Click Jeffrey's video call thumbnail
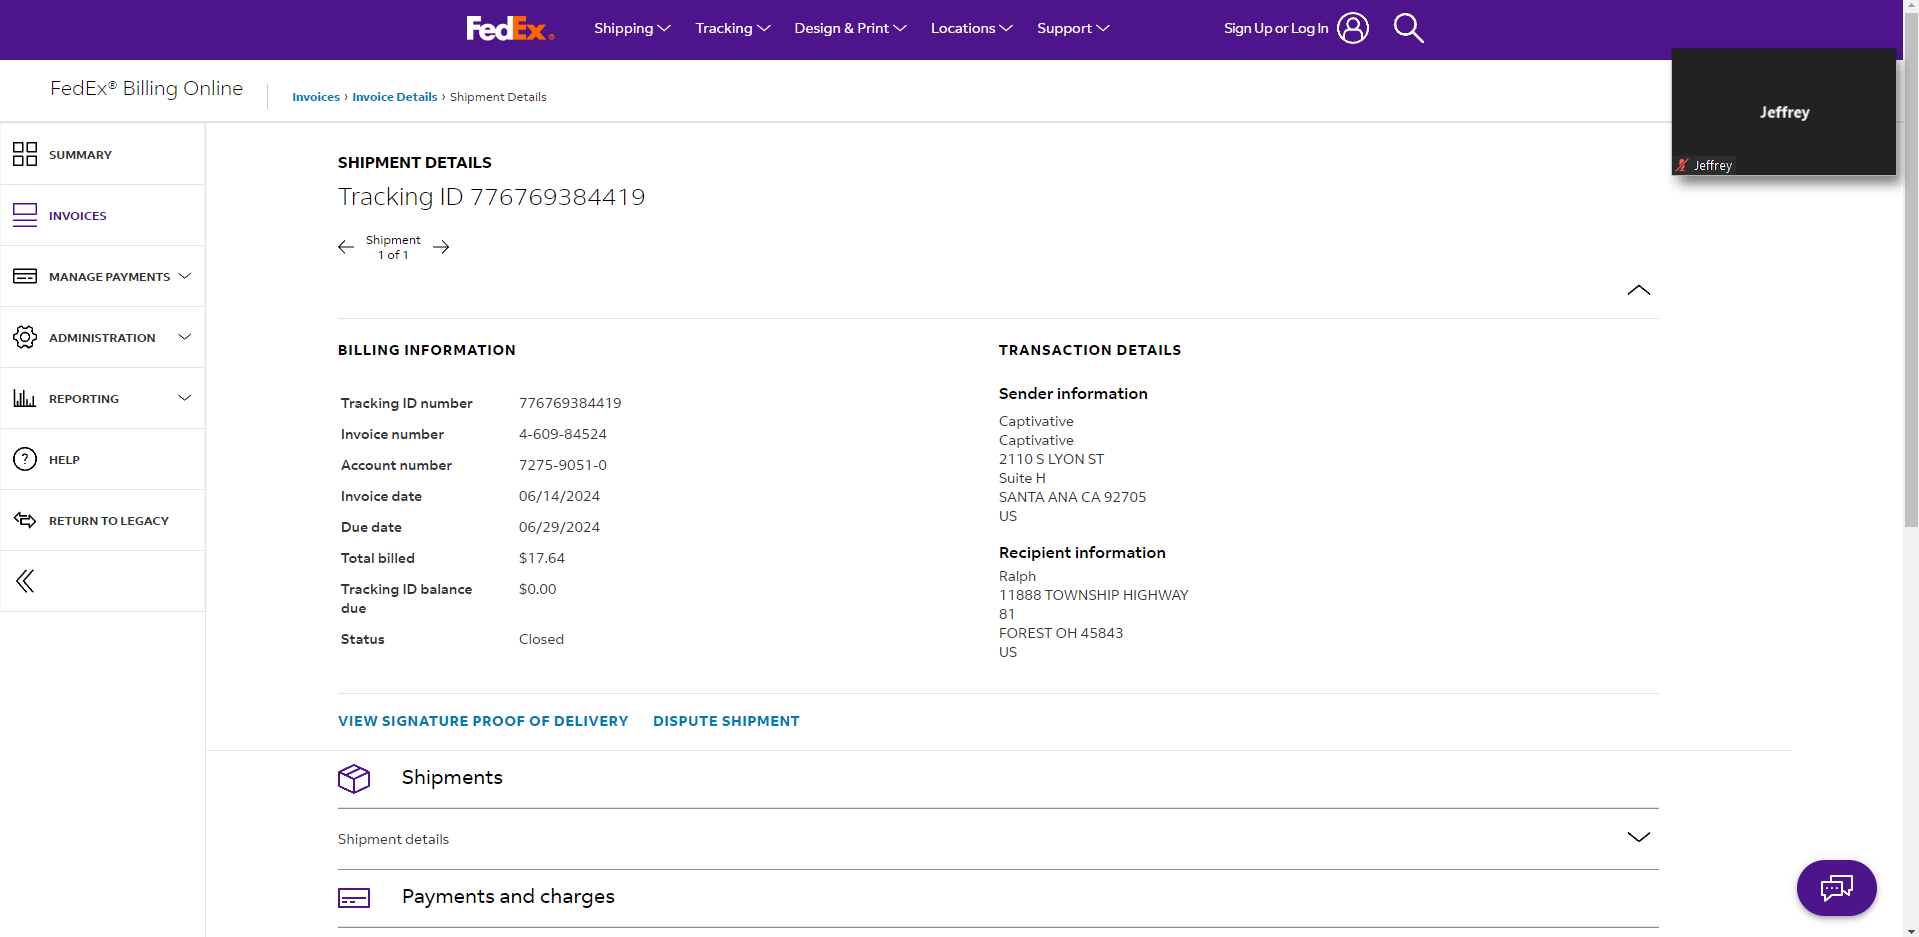The width and height of the screenshot is (1919, 937). pos(1784,112)
